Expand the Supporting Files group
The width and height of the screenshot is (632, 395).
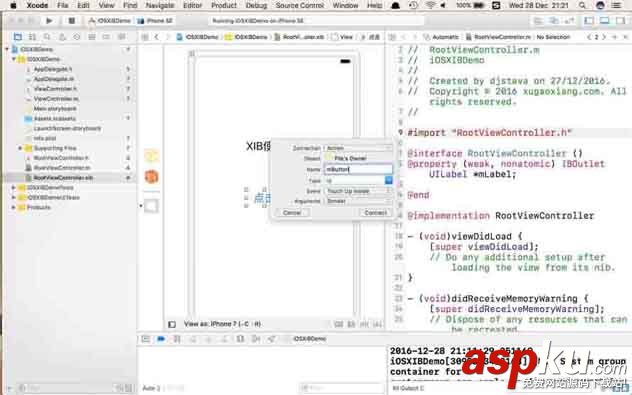tap(20, 148)
